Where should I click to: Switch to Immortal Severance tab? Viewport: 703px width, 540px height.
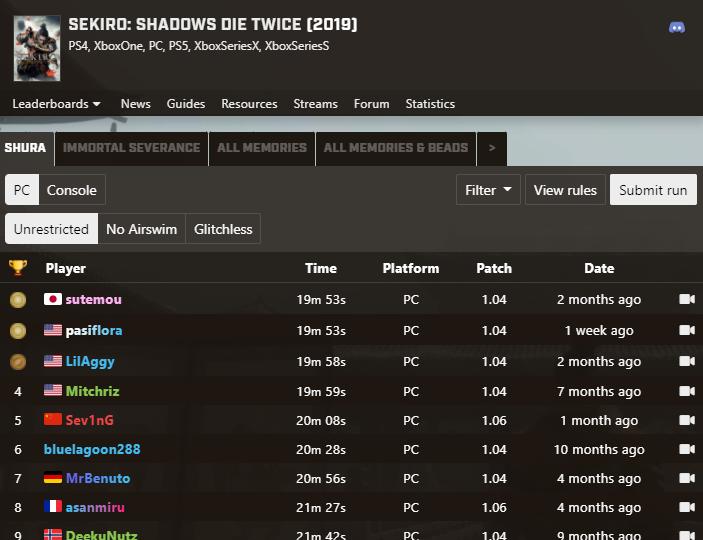(131, 148)
